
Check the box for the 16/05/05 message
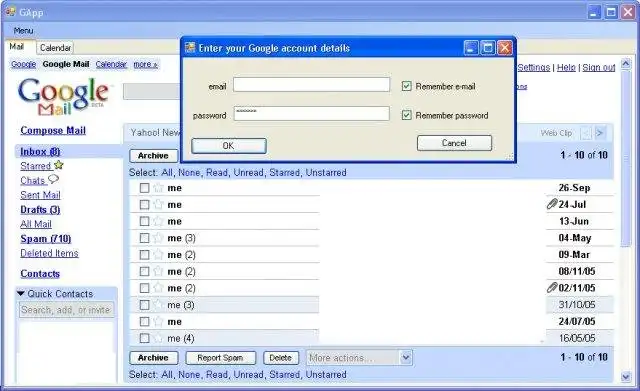coord(144,338)
